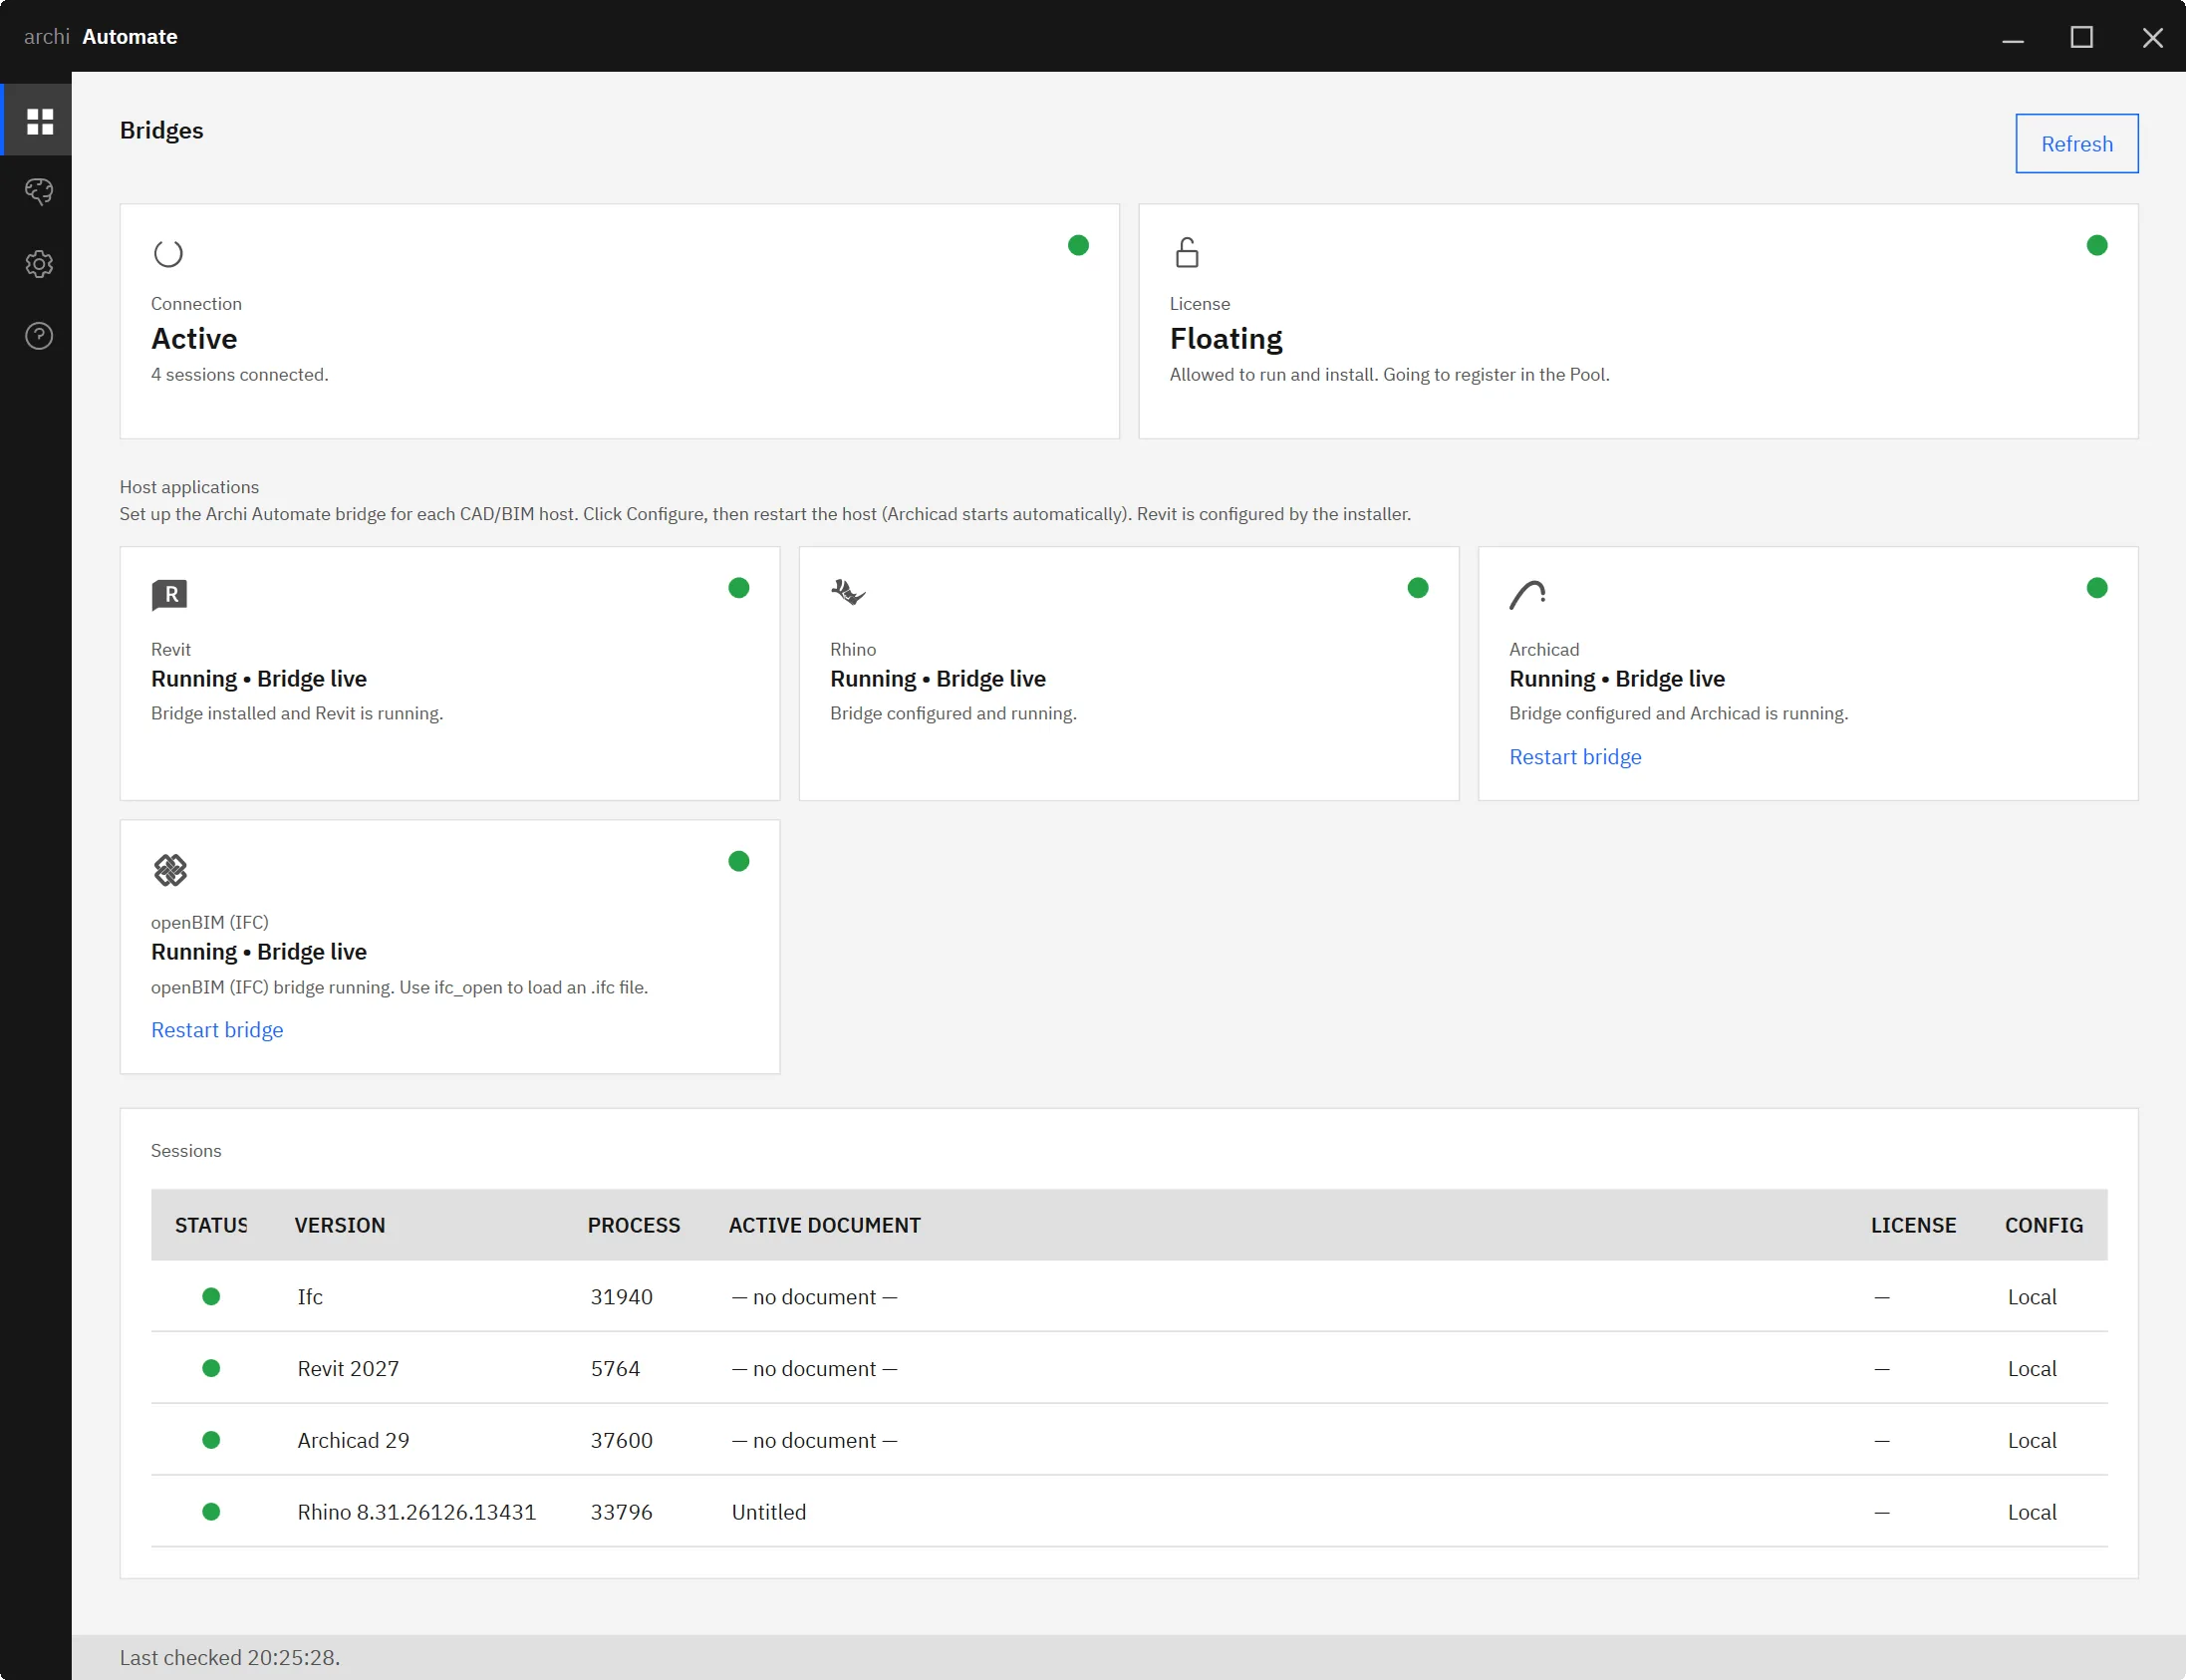Click Local config in Ifc row

(x=2032, y=1297)
